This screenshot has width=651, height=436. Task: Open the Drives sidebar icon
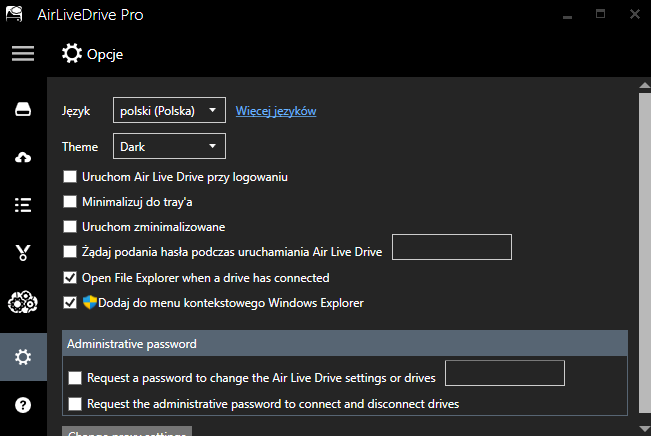tap(23, 110)
